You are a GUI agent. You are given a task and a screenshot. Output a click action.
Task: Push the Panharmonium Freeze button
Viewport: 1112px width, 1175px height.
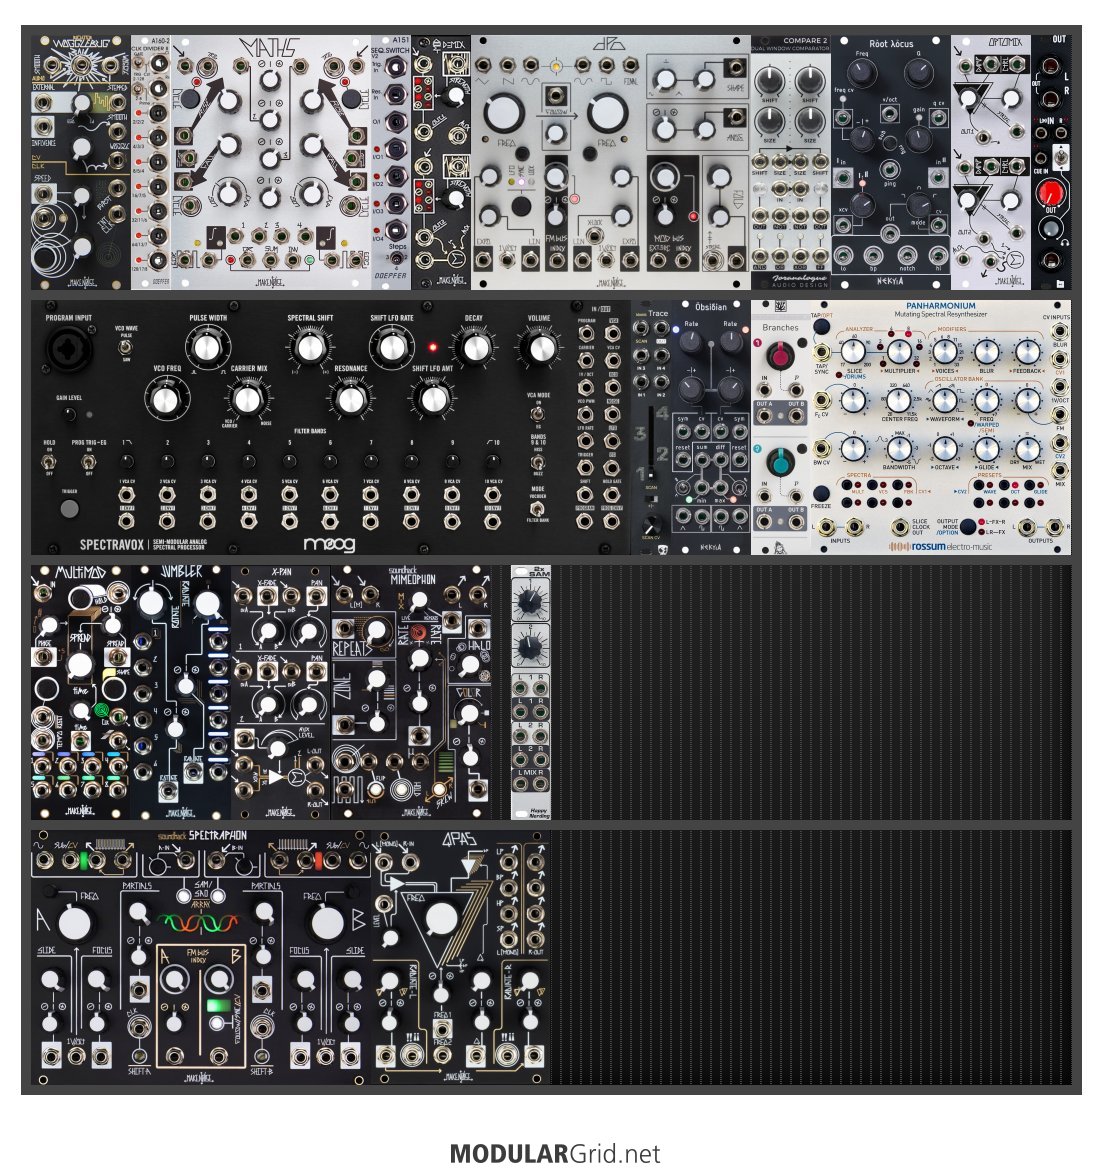(x=822, y=492)
